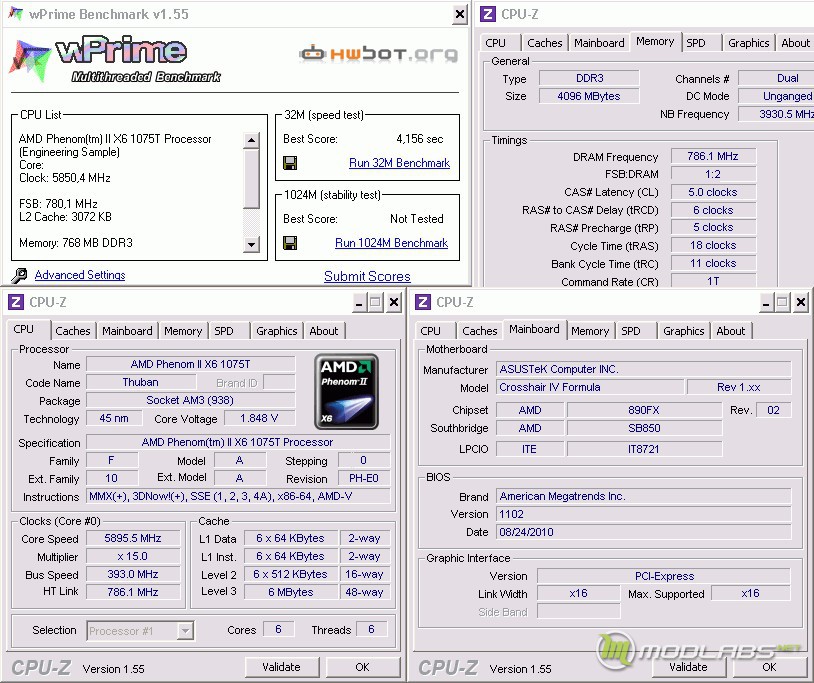Viewport: 814px width, 683px height.
Task: Click OK in CPU-Z processor window
Action: (362, 667)
